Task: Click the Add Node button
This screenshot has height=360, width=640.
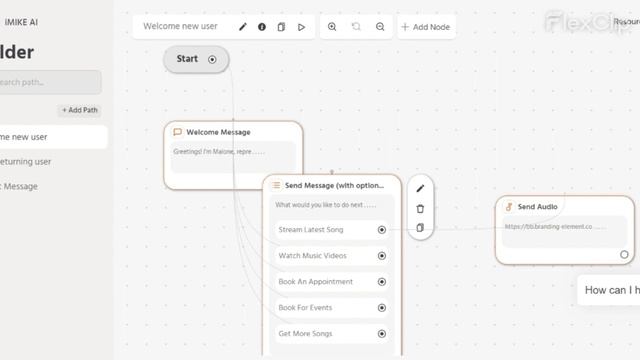Action: pyautogui.click(x=426, y=27)
